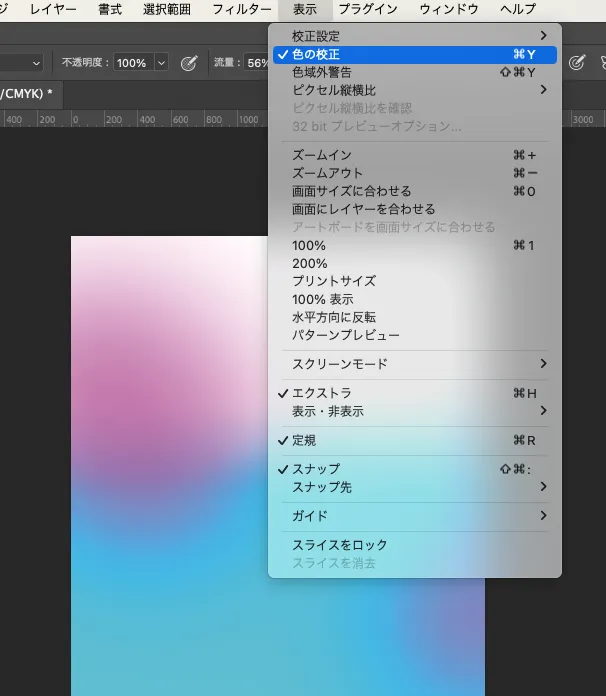
Task: Expand the ガイド submenu
Action: (x=415, y=516)
